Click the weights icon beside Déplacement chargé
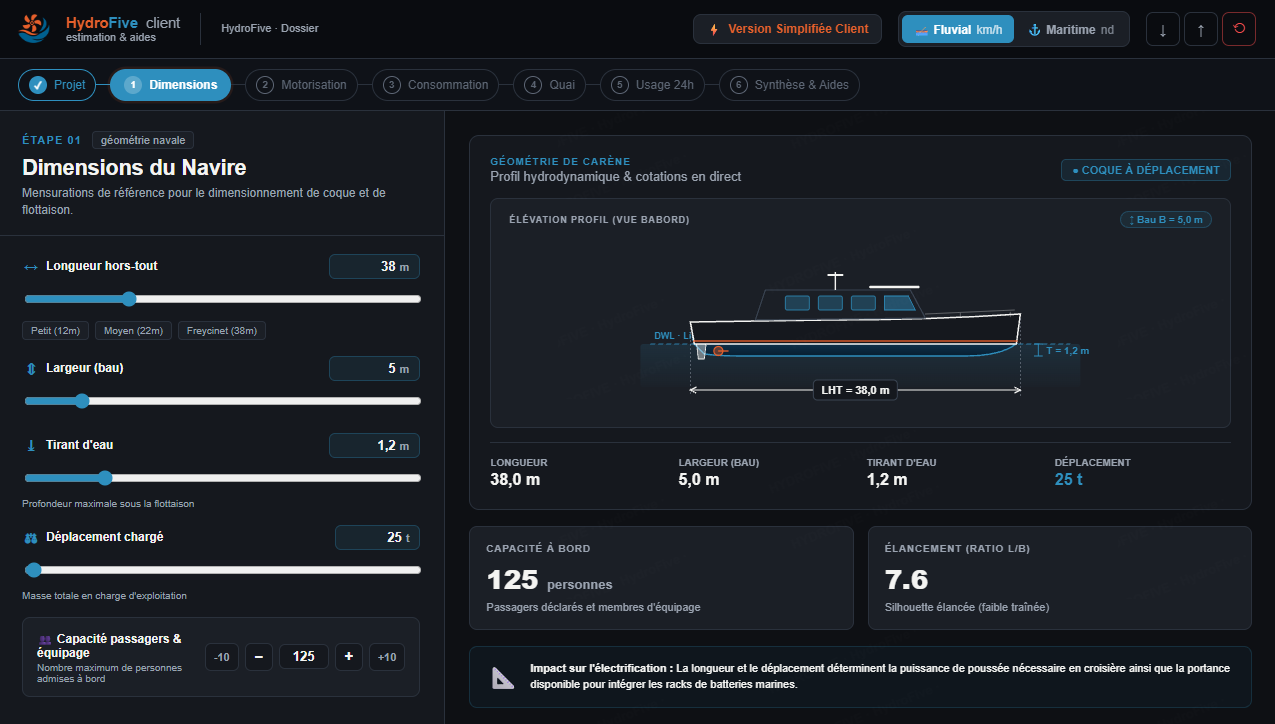The image size is (1275, 724). (x=30, y=538)
